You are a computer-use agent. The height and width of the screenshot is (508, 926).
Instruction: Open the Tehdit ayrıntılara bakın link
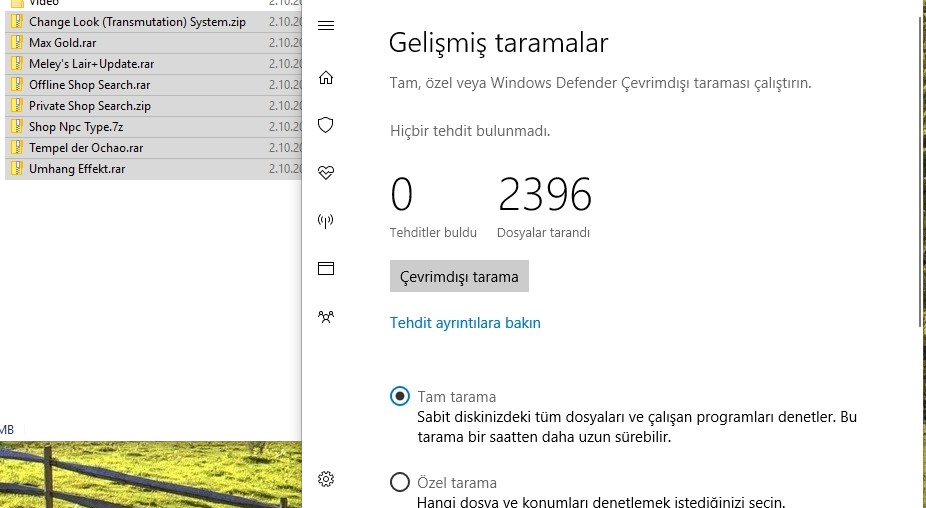coord(465,323)
